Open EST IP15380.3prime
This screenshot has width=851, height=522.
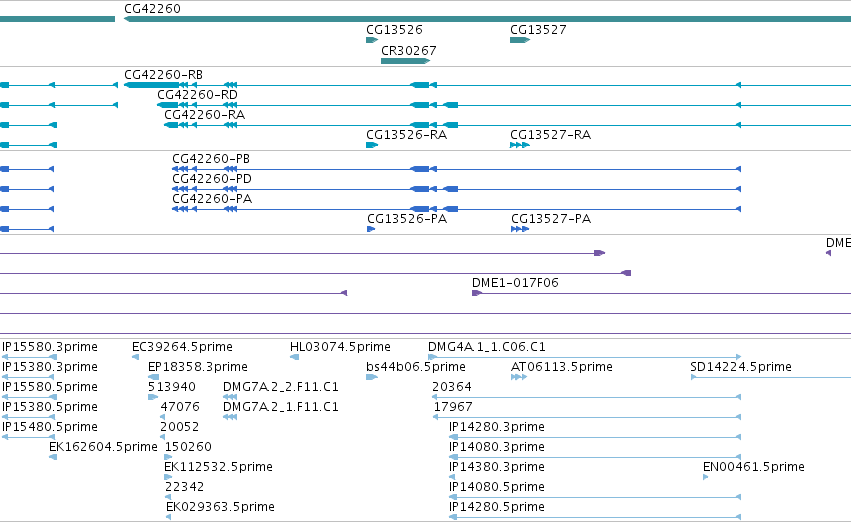50,367
